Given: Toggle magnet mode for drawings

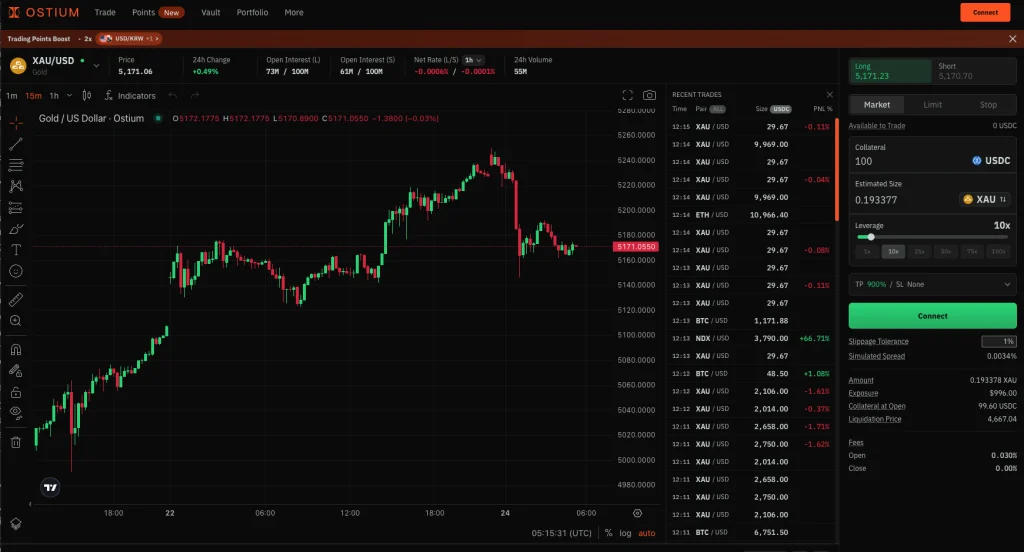Looking at the screenshot, I should click(x=16, y=349).
